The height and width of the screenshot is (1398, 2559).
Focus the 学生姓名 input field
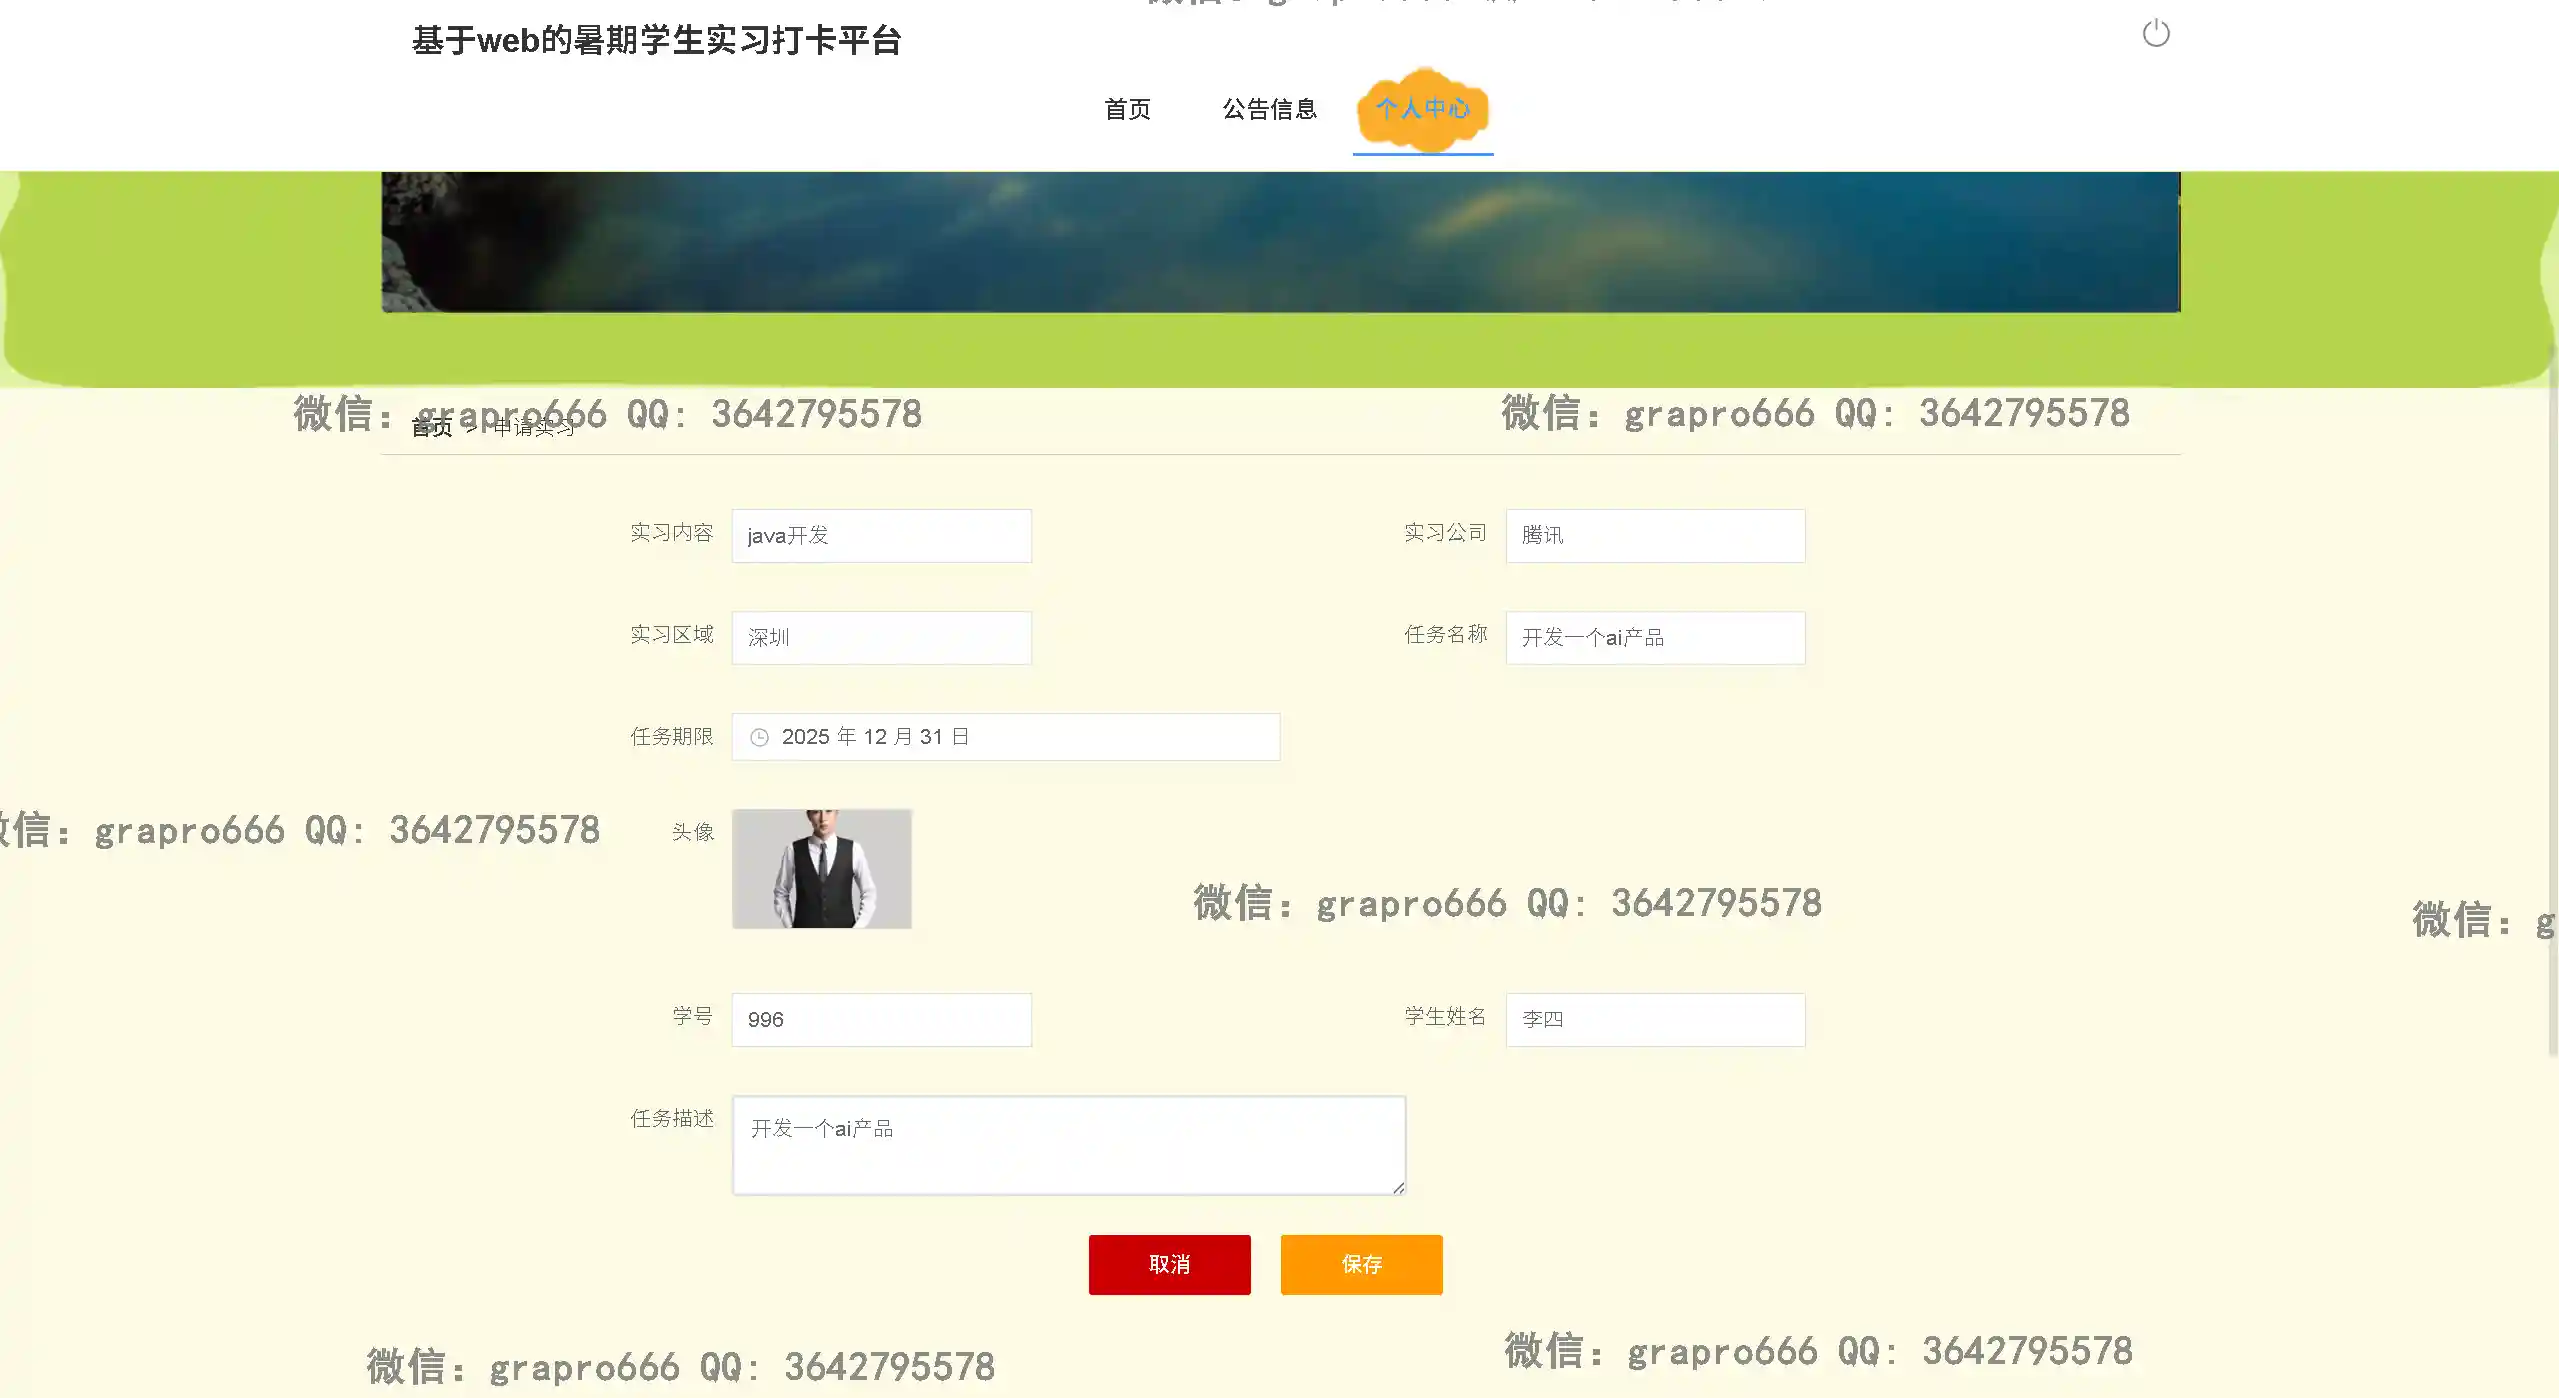pyautogui.click(x=1655, y=1020)
